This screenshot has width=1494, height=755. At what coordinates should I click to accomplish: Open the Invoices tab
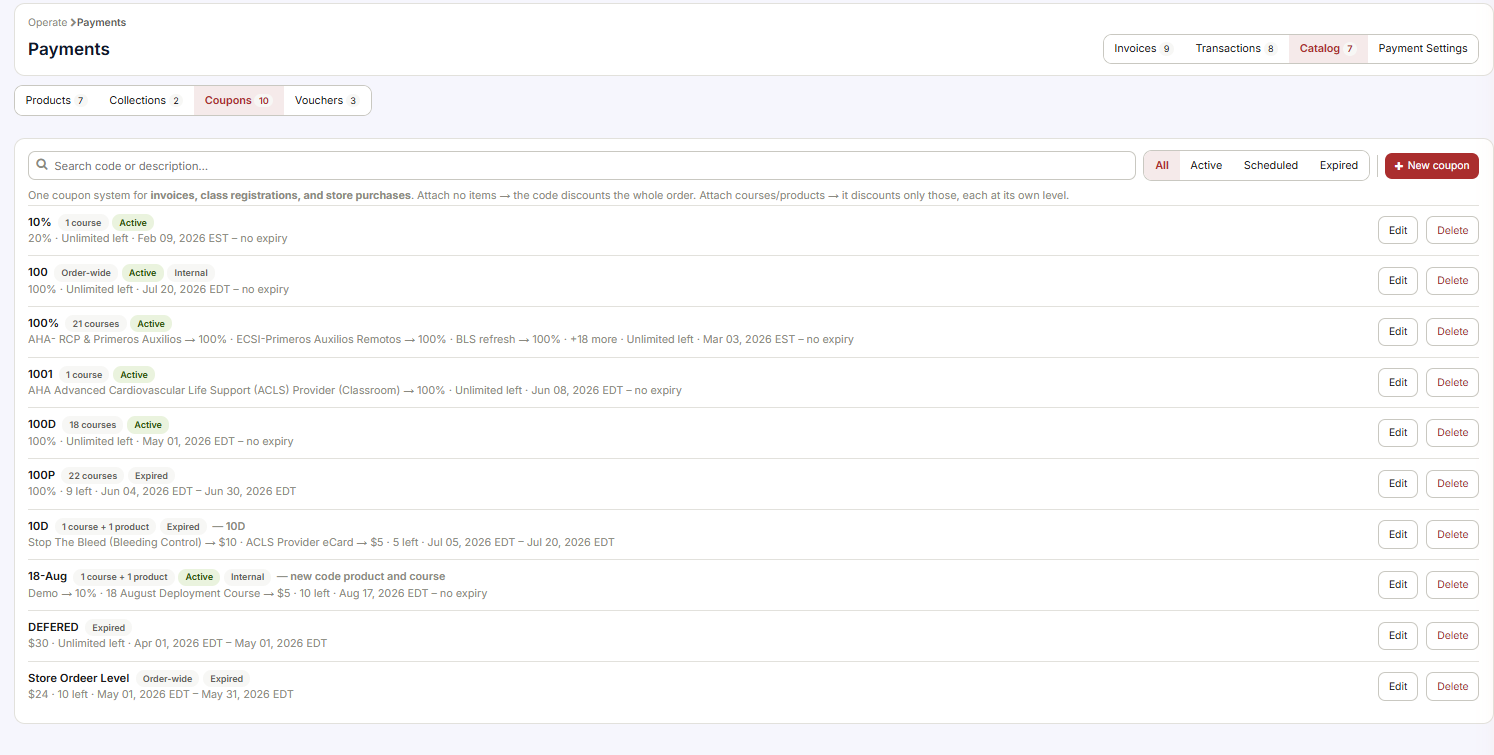tap(1143, 48)
